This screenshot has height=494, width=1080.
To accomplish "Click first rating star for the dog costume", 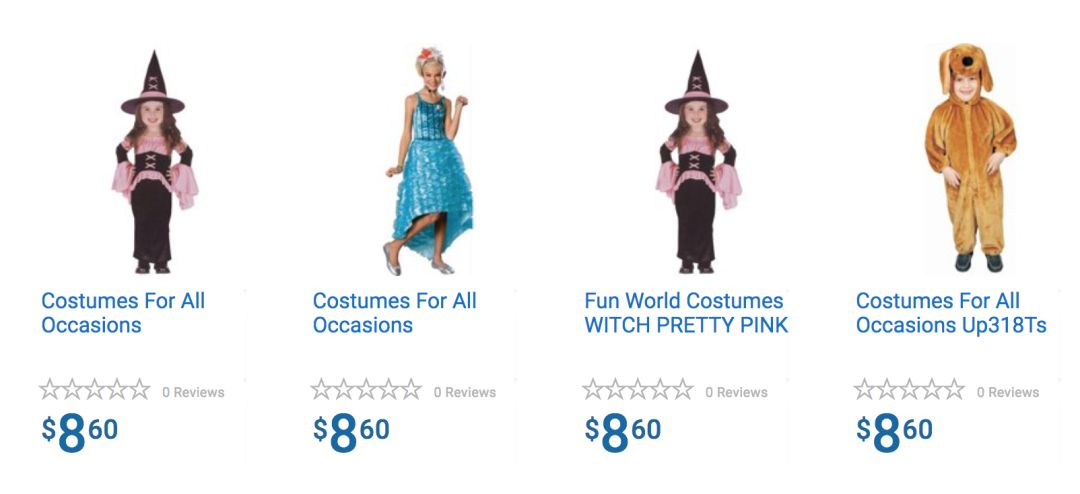I will 865,390.
